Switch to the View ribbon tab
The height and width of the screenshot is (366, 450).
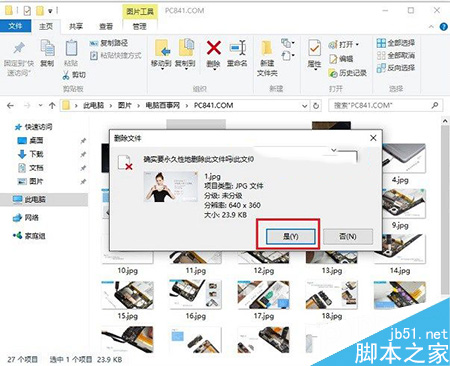(106, 26)
